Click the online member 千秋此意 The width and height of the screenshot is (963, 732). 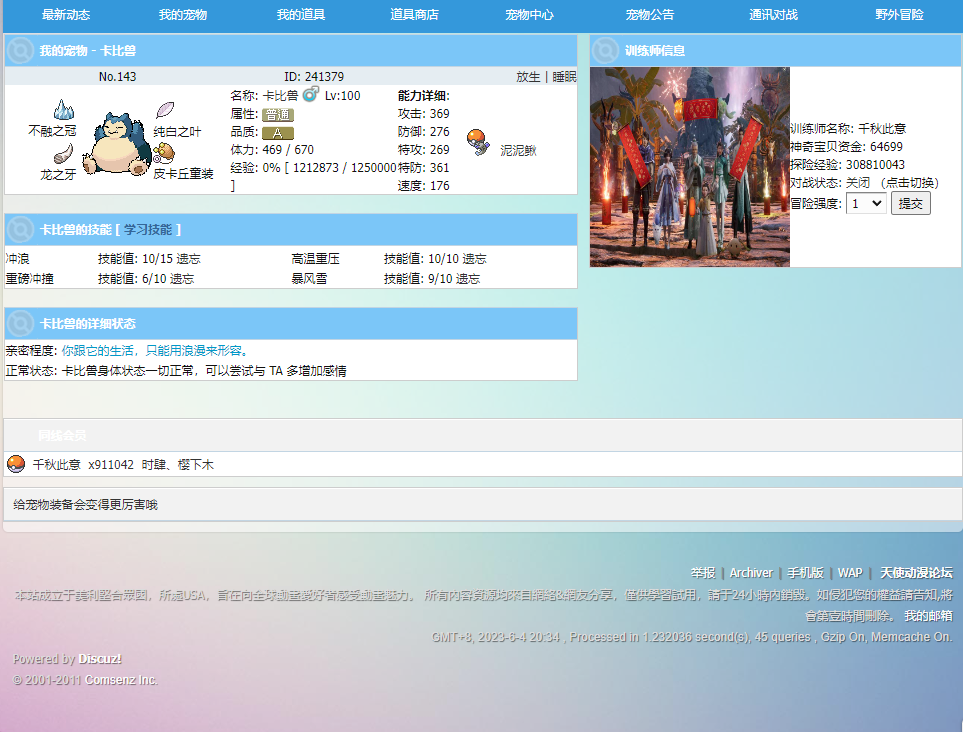click(x=57, y=465)
